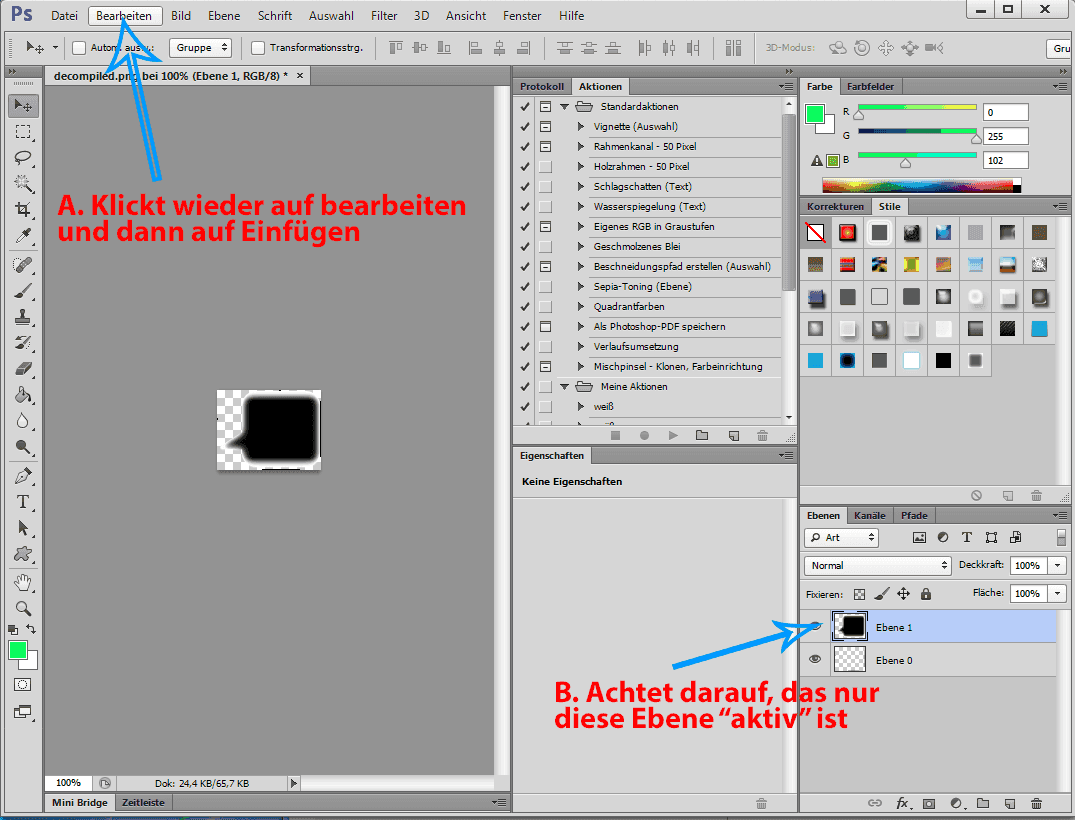Hide the Ebene 1 layer
Image resolution: width=1075 pixels, height=820 pixels.
point(815,626)
